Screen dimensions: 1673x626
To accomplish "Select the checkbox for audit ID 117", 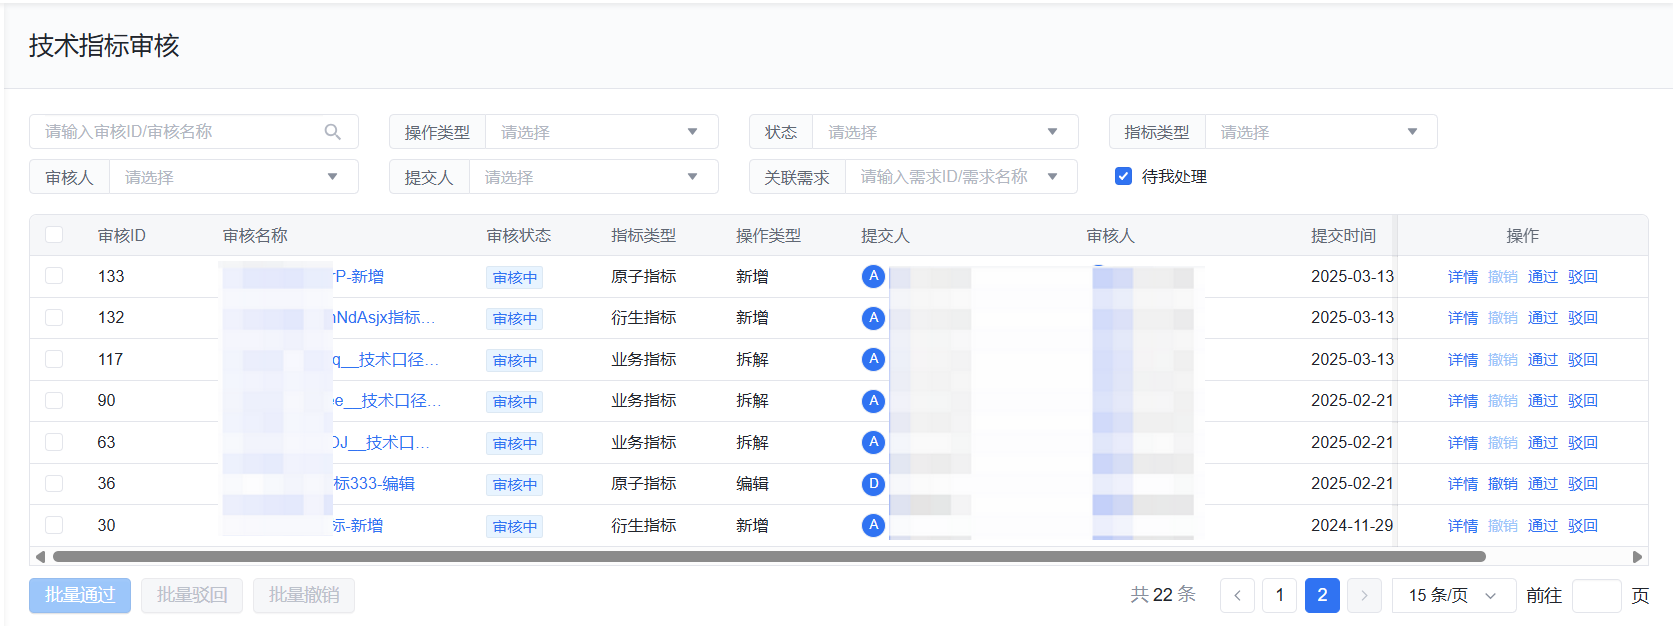I will (x=54, y=359).
